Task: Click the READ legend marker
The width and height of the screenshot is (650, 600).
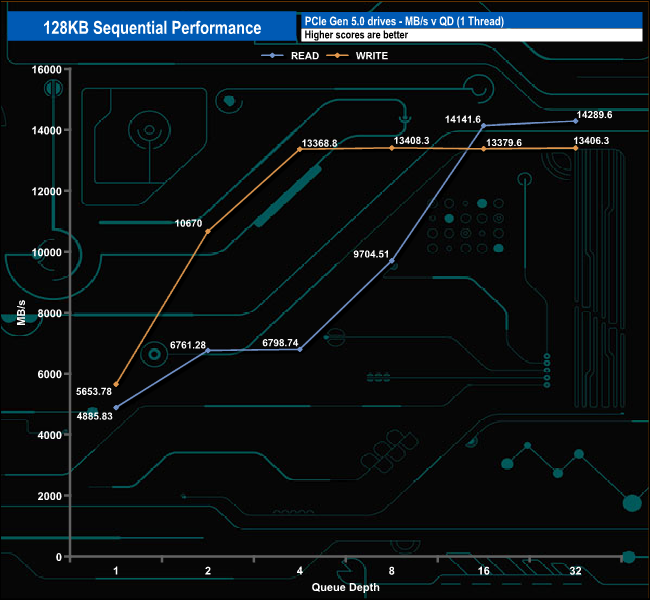Action: [272, 56]
